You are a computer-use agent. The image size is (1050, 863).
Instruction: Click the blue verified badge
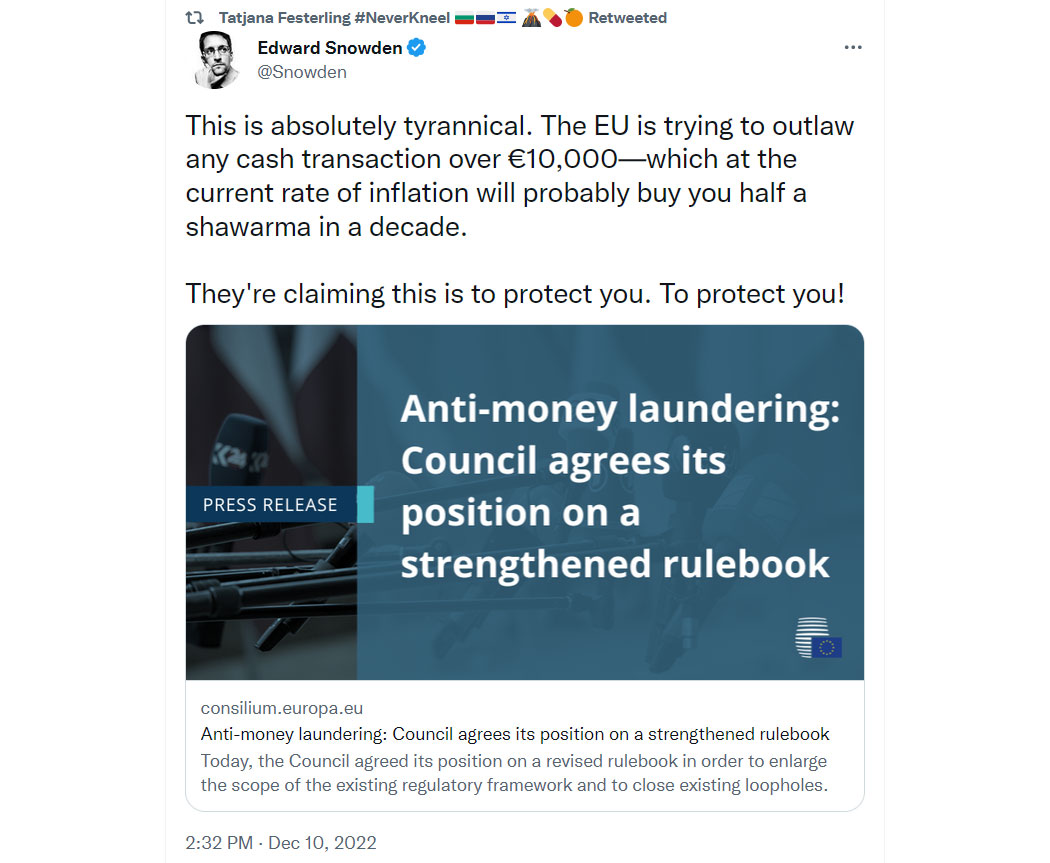click(x=417, y=48)
